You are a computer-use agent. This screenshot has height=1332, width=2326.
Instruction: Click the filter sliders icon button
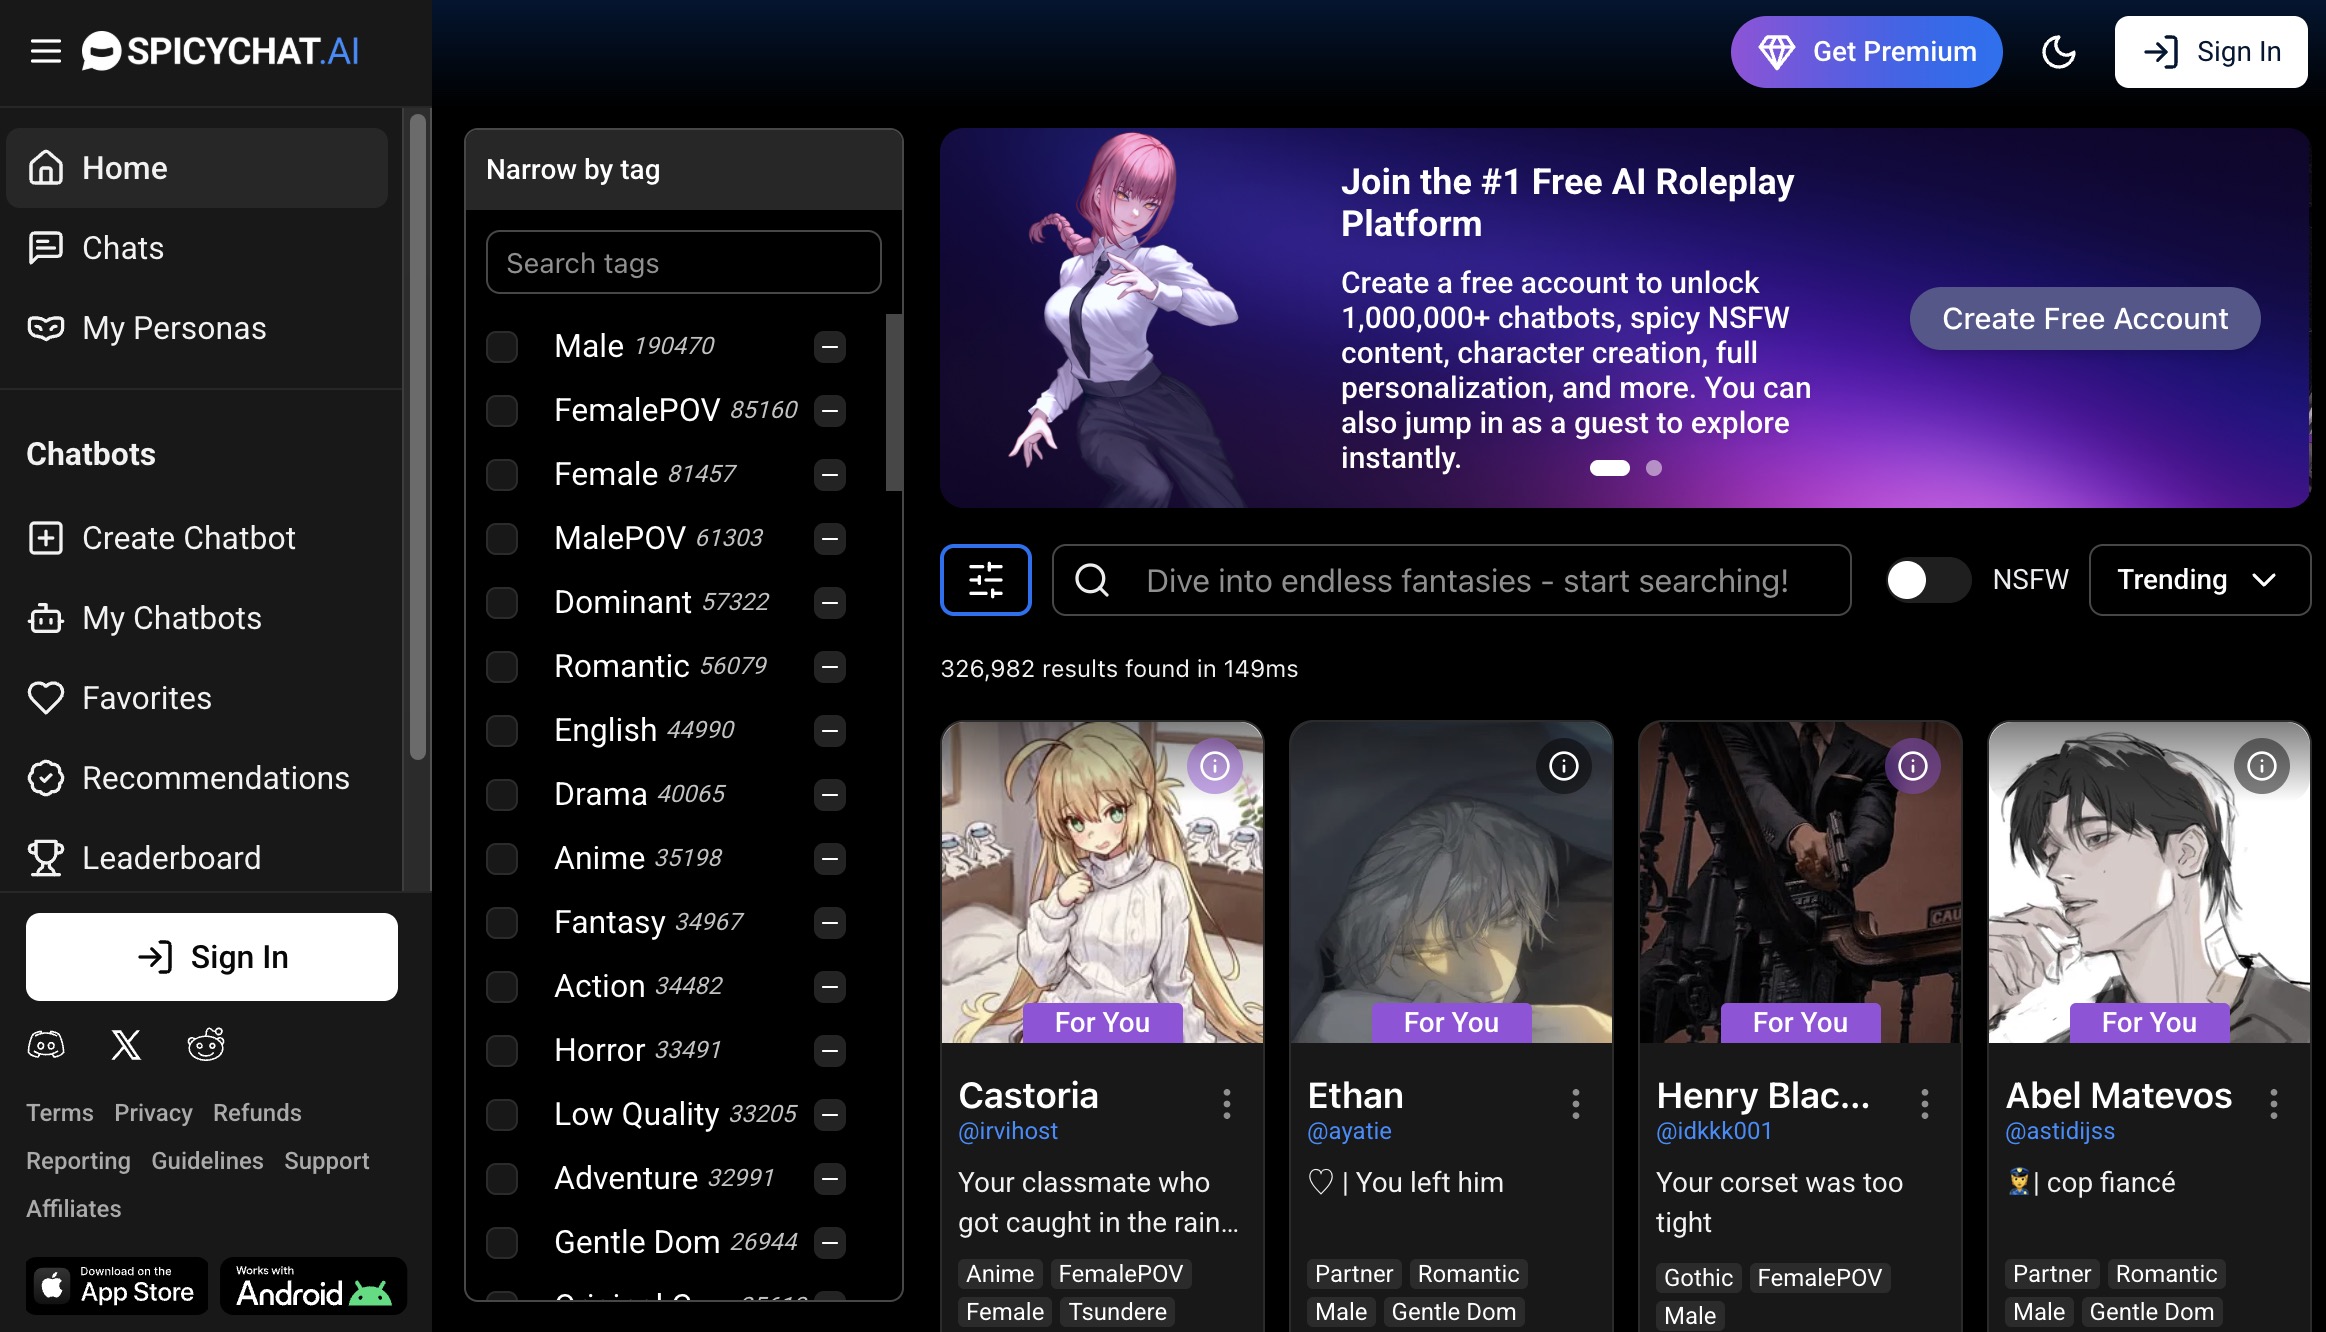(985, 580)
